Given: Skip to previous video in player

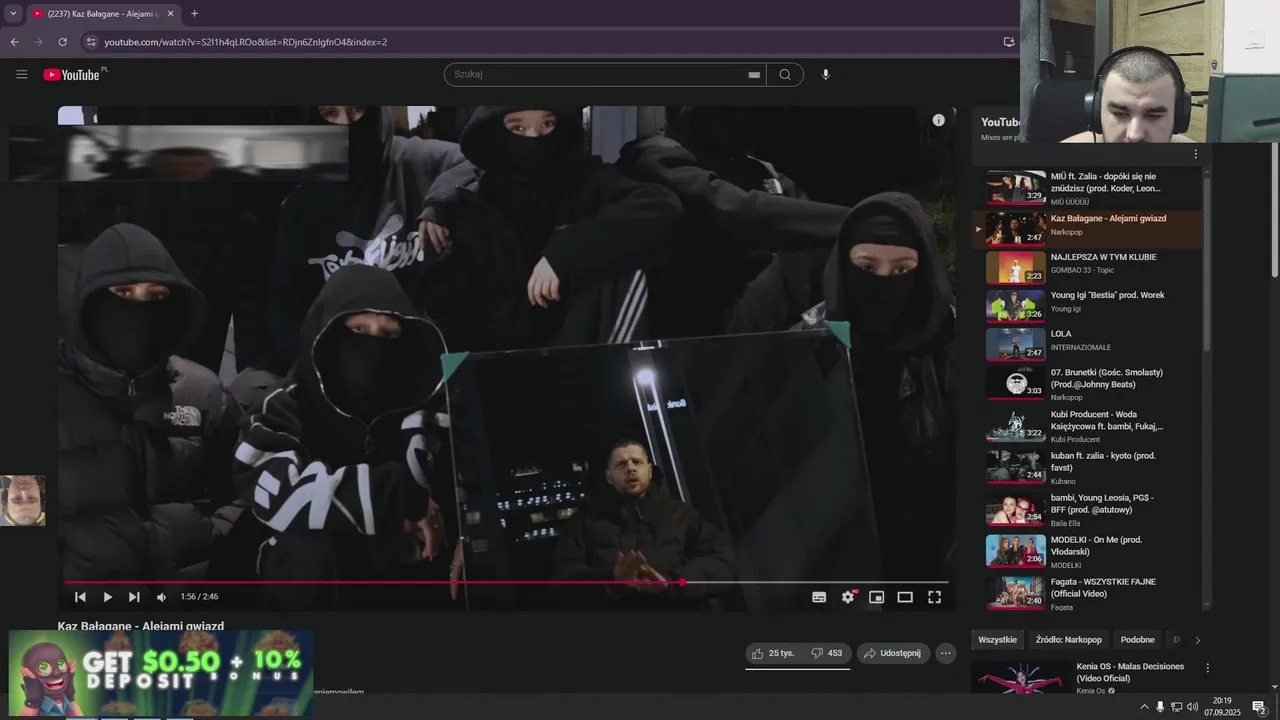Looking at the screenshot, I should point(80,597).
